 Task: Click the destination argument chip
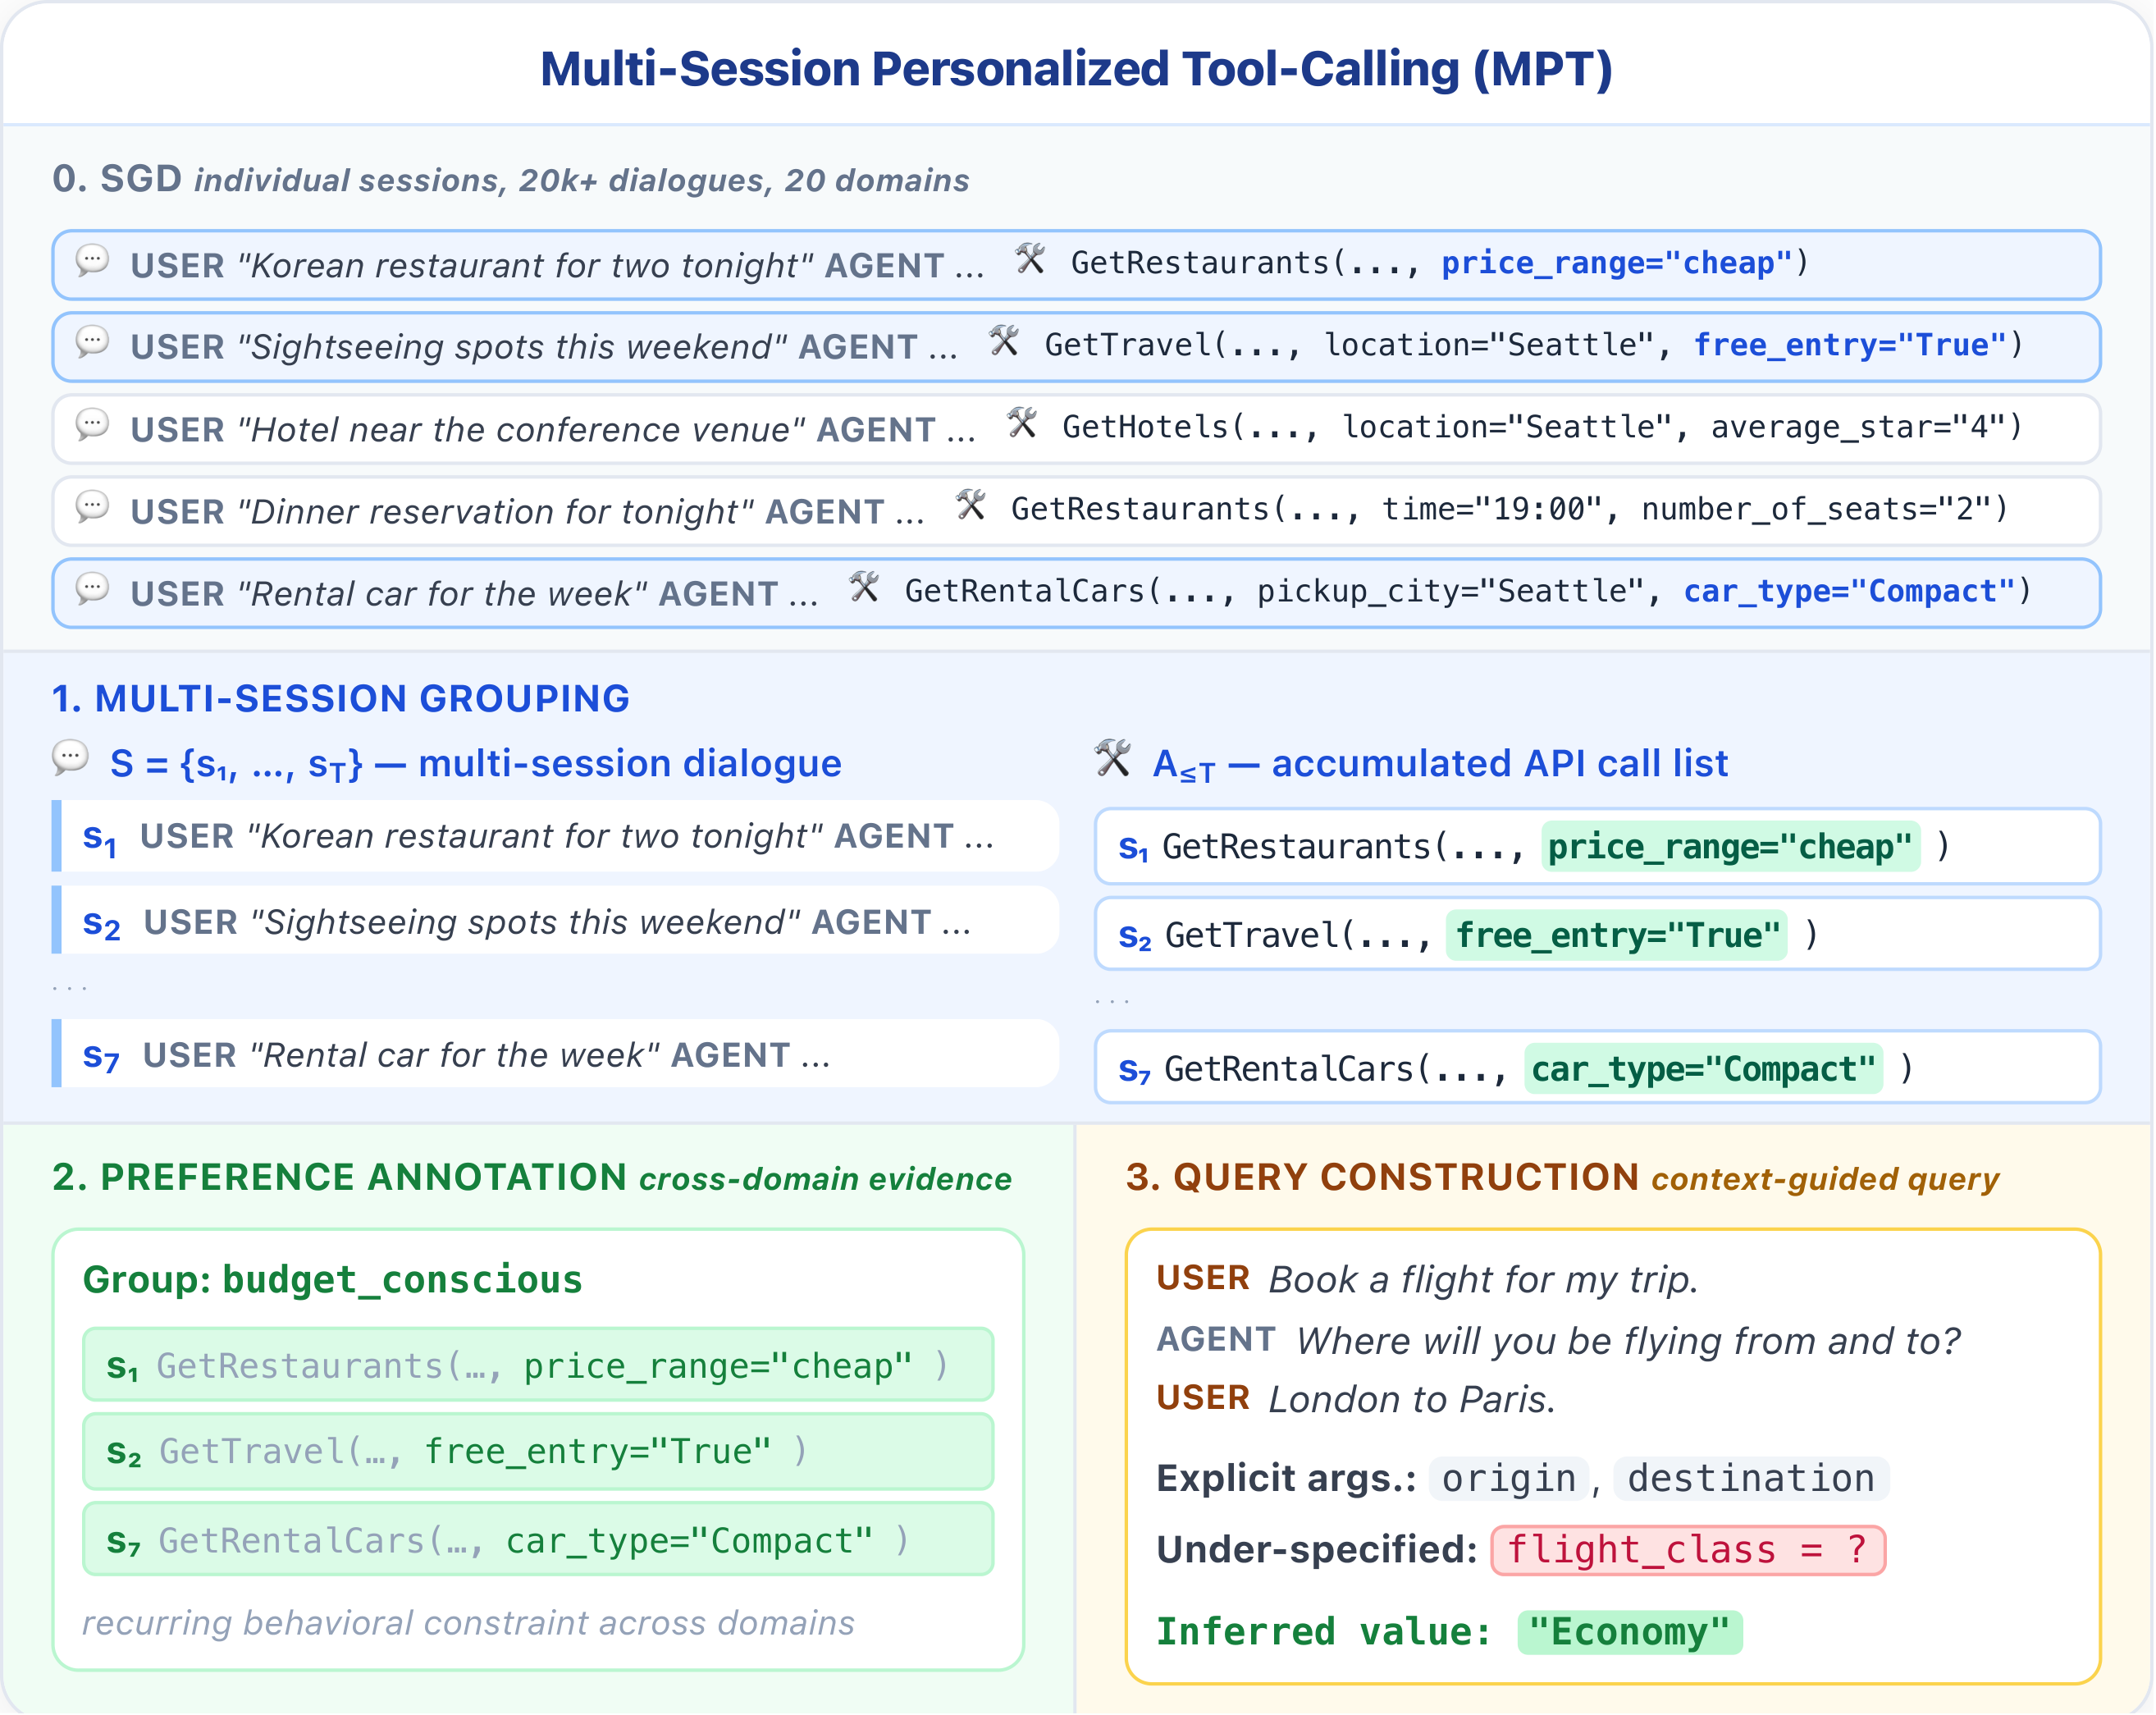coord(1750,1478)
